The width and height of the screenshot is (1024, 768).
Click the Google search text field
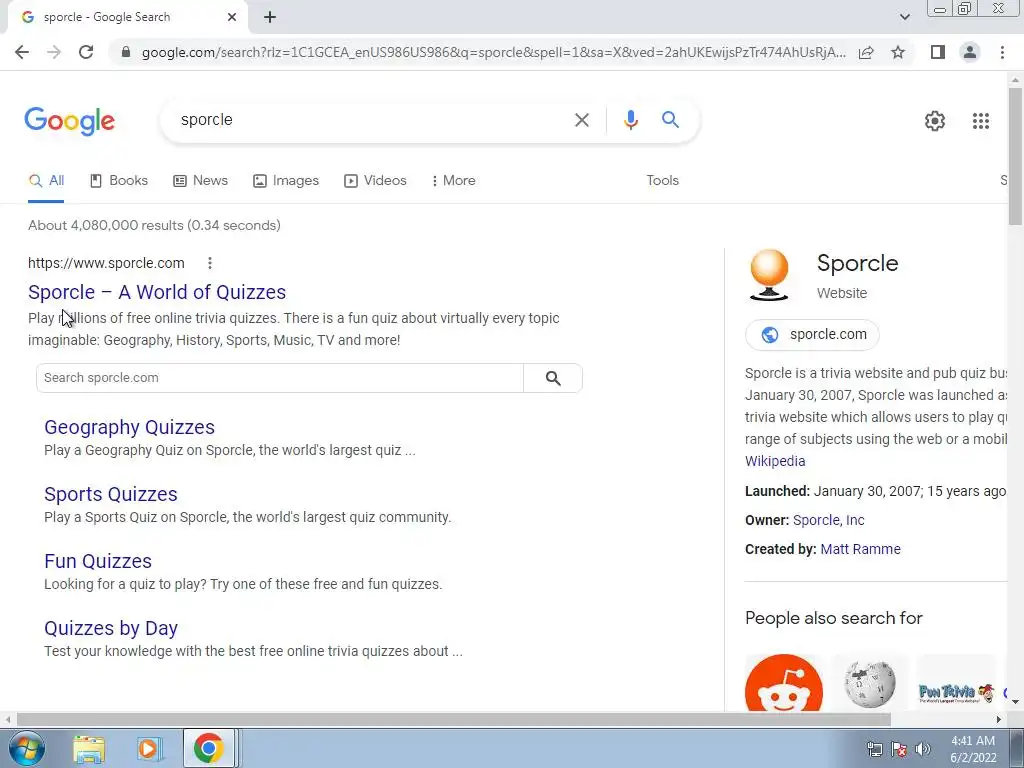(369, 120)
